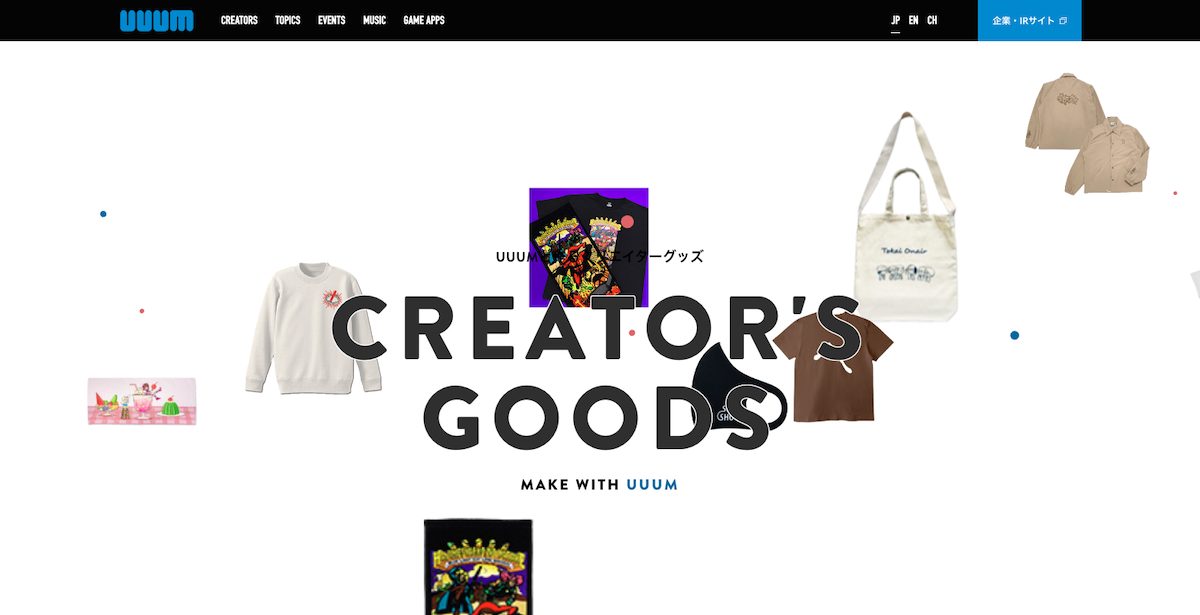Image resolution: width=1200 pixels, height=615 pixels.
Task: Open the MUSIC section
Action: tap(374, 20)
